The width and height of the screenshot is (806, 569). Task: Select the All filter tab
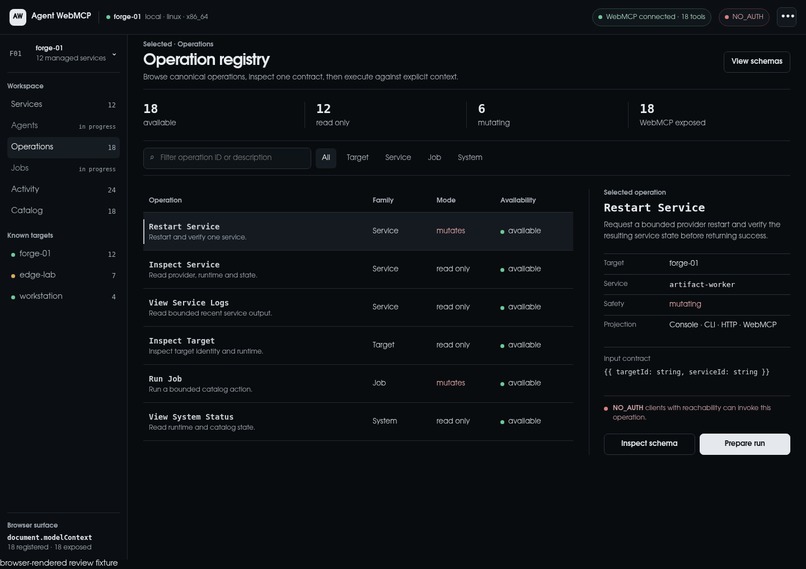click(x=326, y=158)
